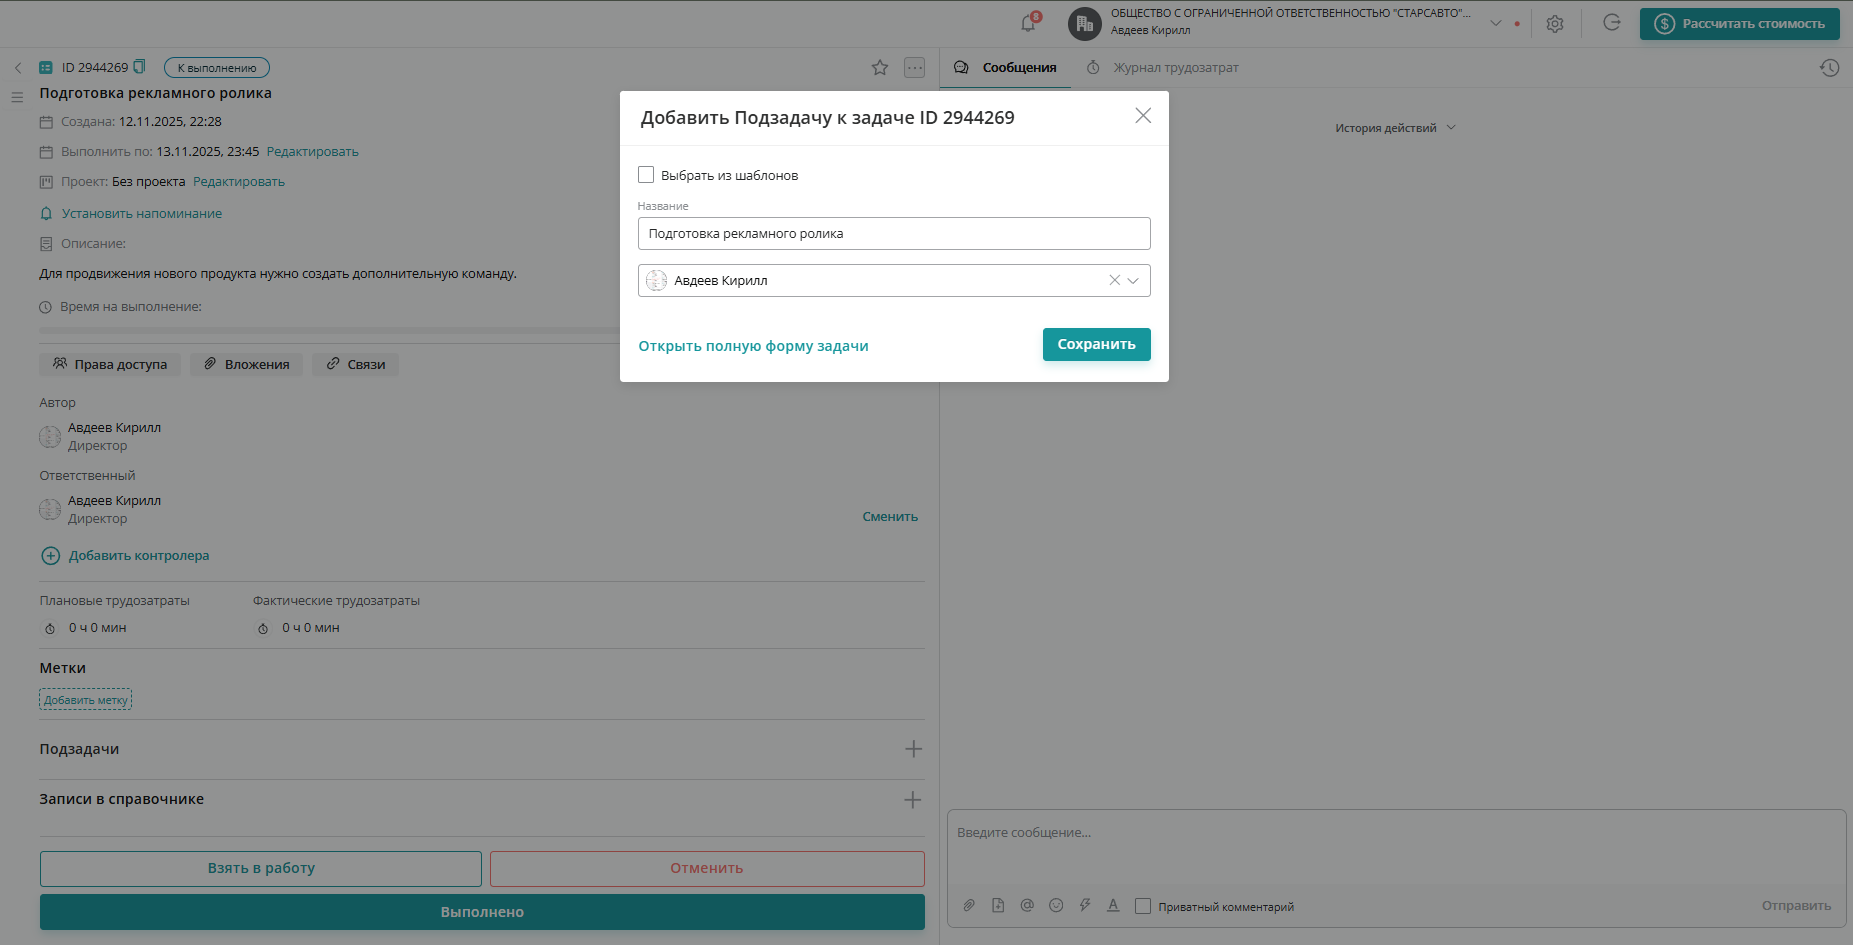
Task: Click Сменить responsible link
Action: [x=890, y=517]
